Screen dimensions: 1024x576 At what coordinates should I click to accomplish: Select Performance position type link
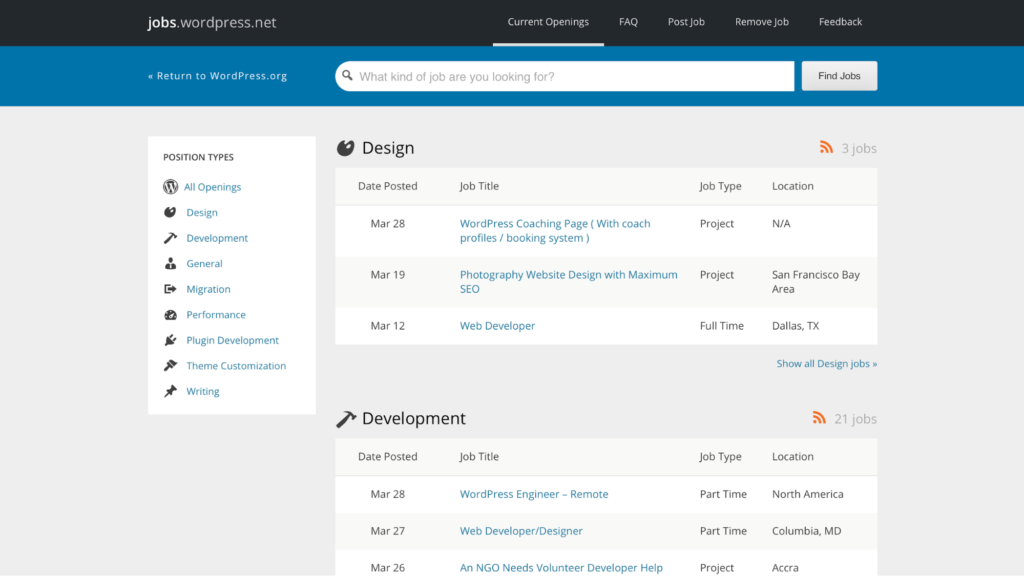pyautogui.click(x=216, y=315)
